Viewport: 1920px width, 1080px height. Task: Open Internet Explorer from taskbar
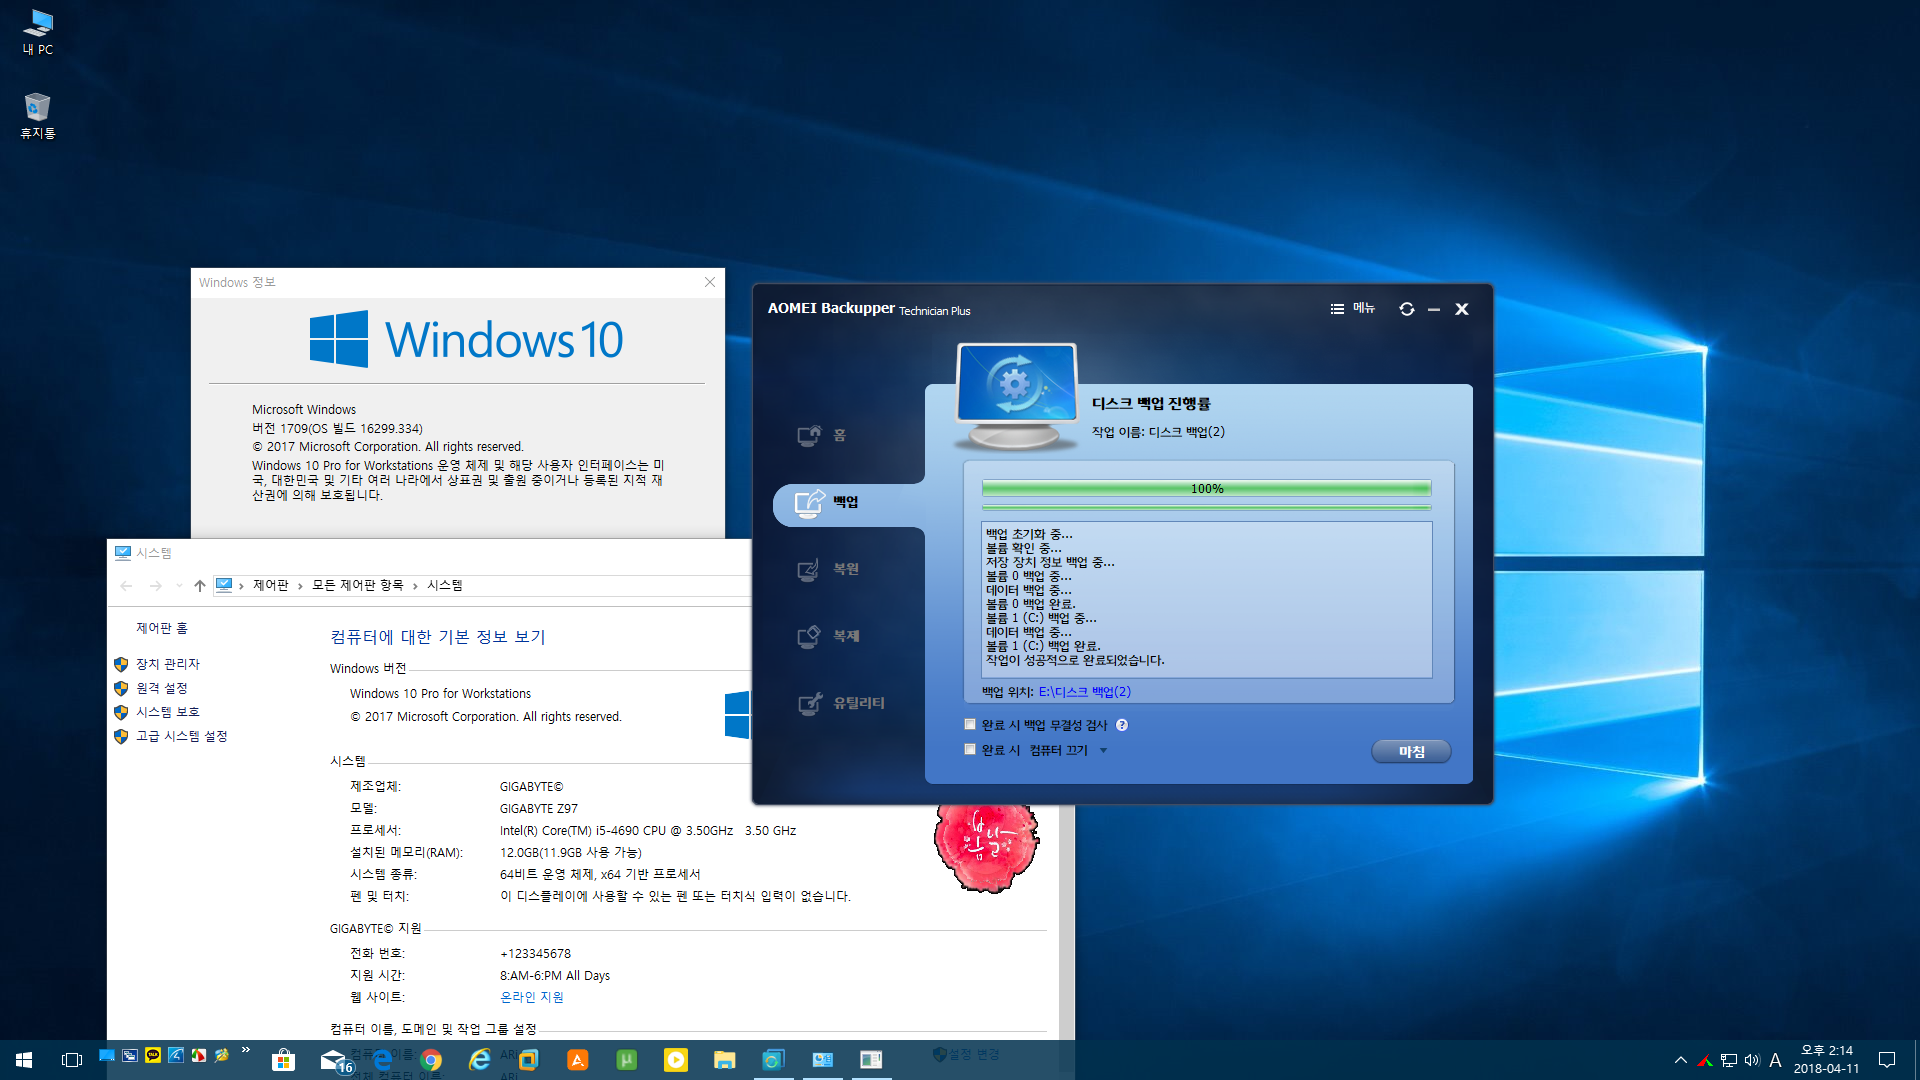click(x=480, y=1059)
